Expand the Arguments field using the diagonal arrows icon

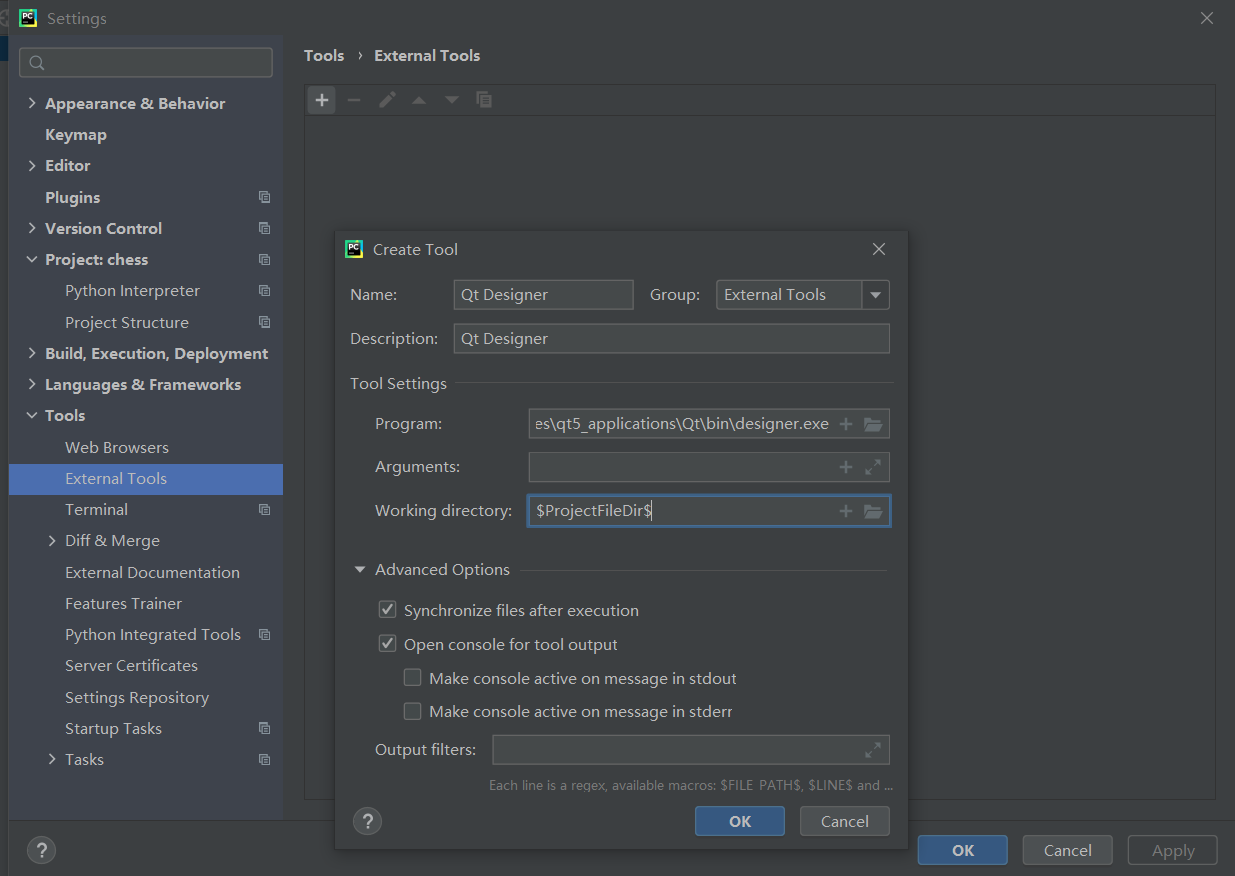(x=872, y=467)
